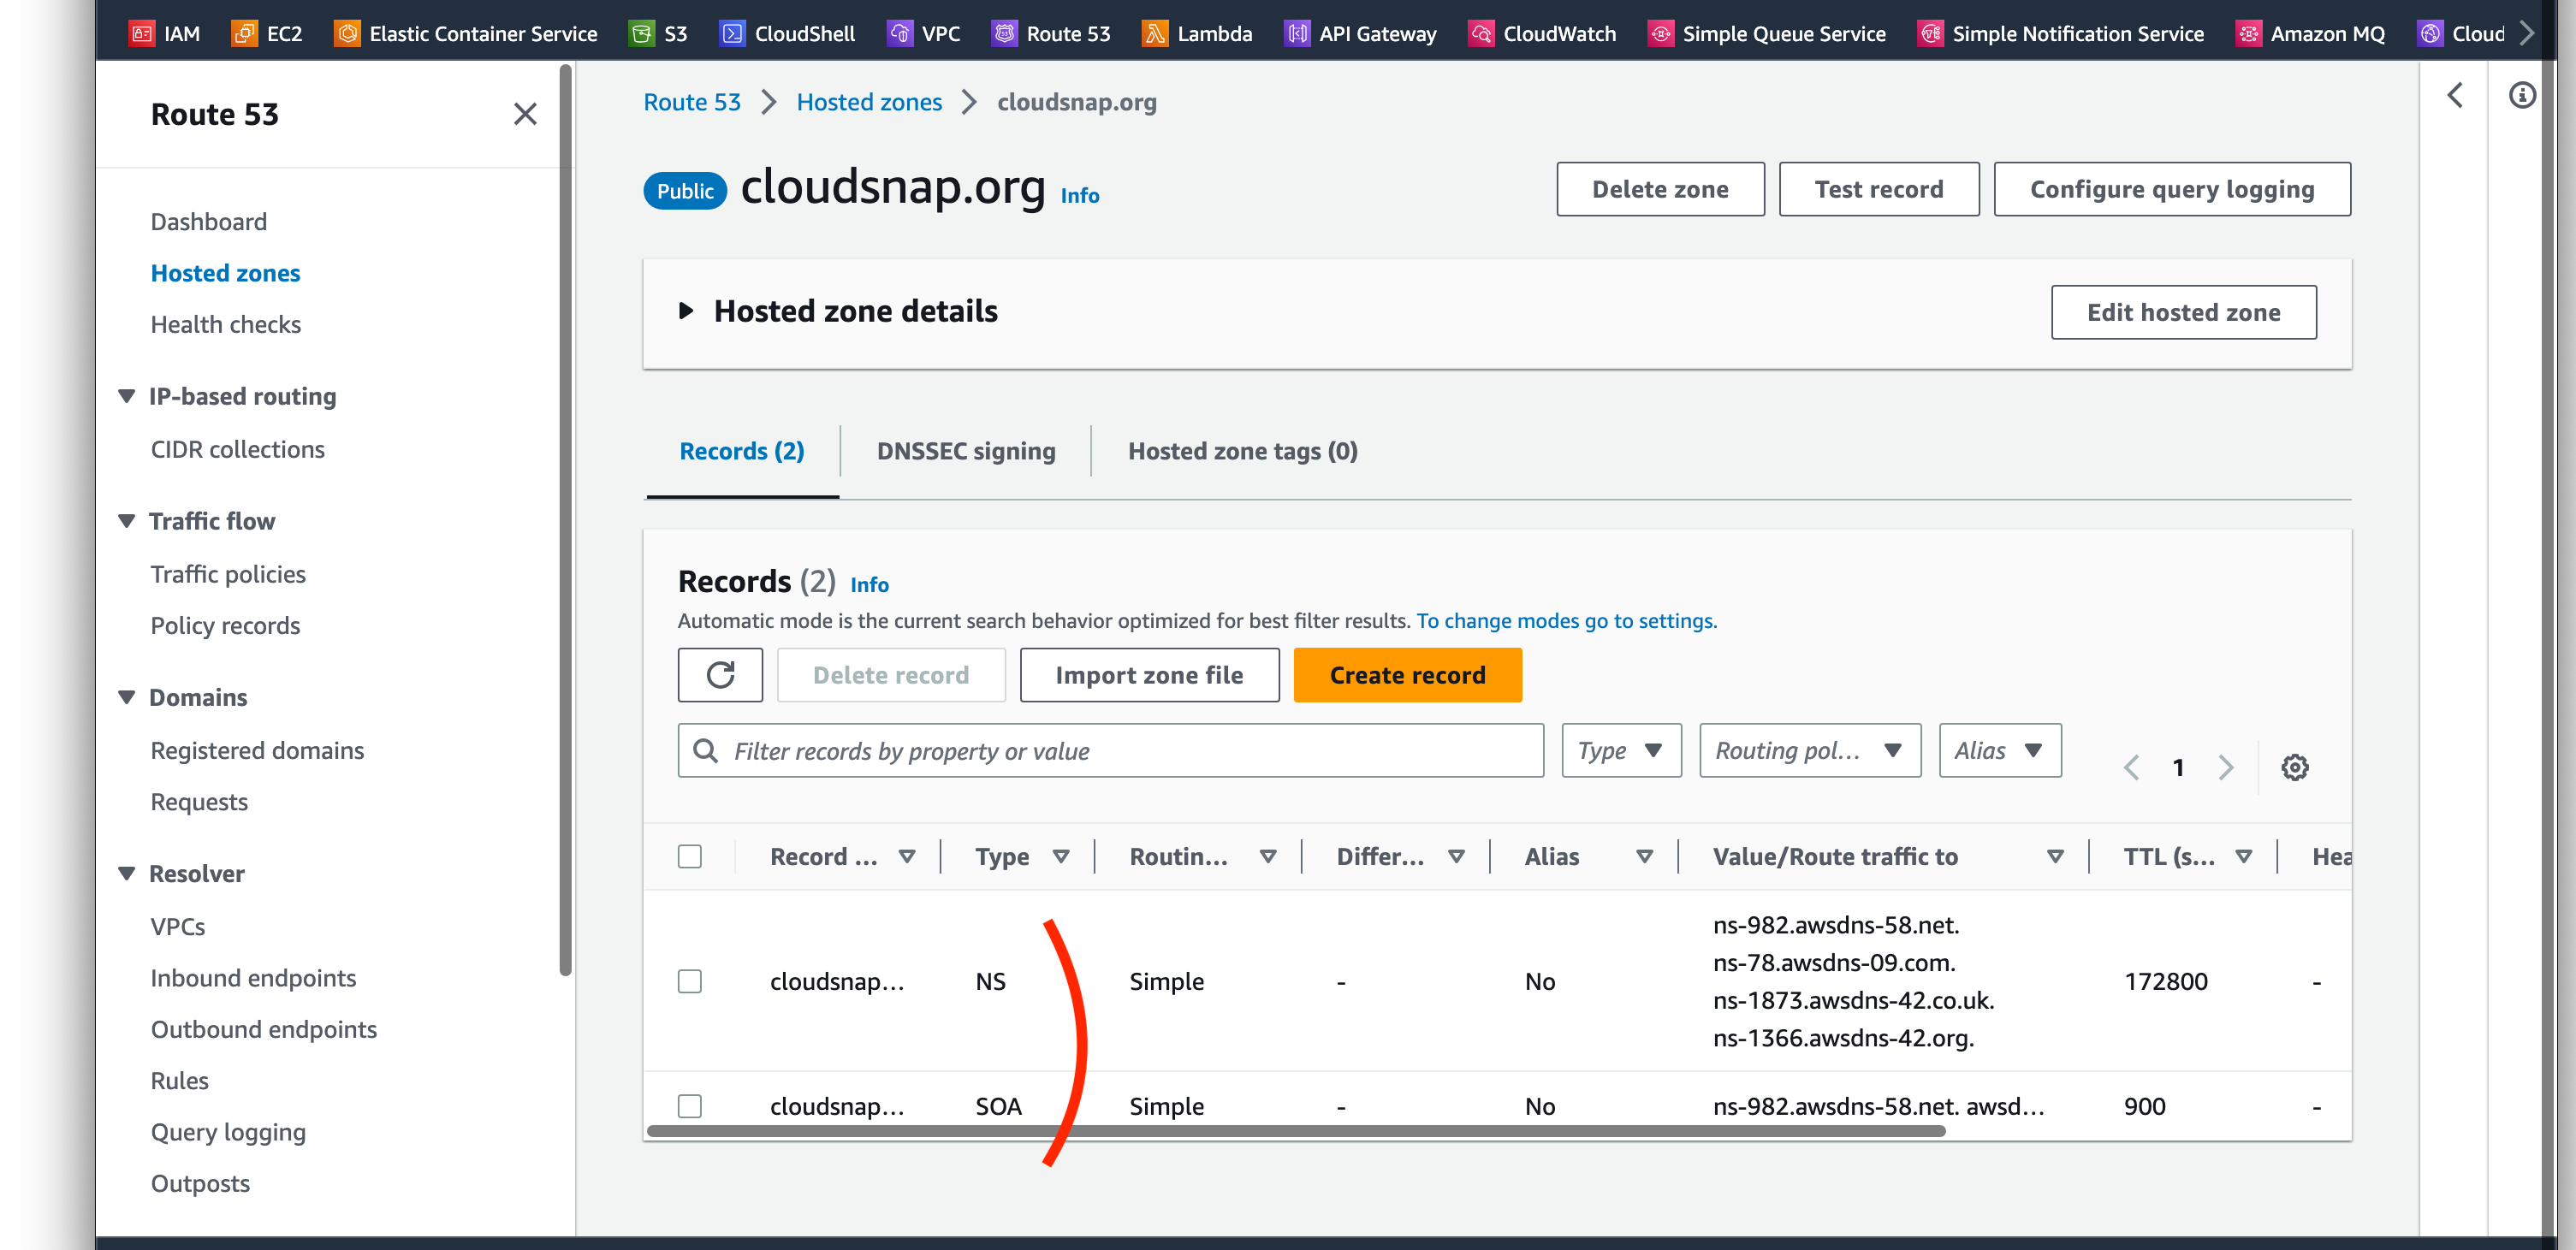
Task: Launch the CloudShell shortcut icon
Action: coord(732,33)
